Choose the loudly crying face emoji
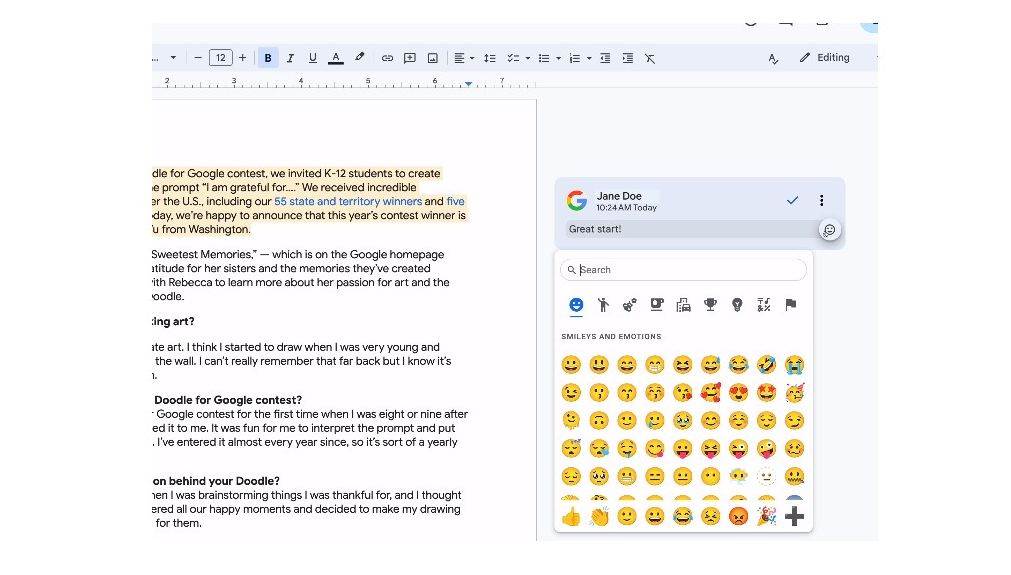This screenshot has height=575, width=1011. [794, 365]
